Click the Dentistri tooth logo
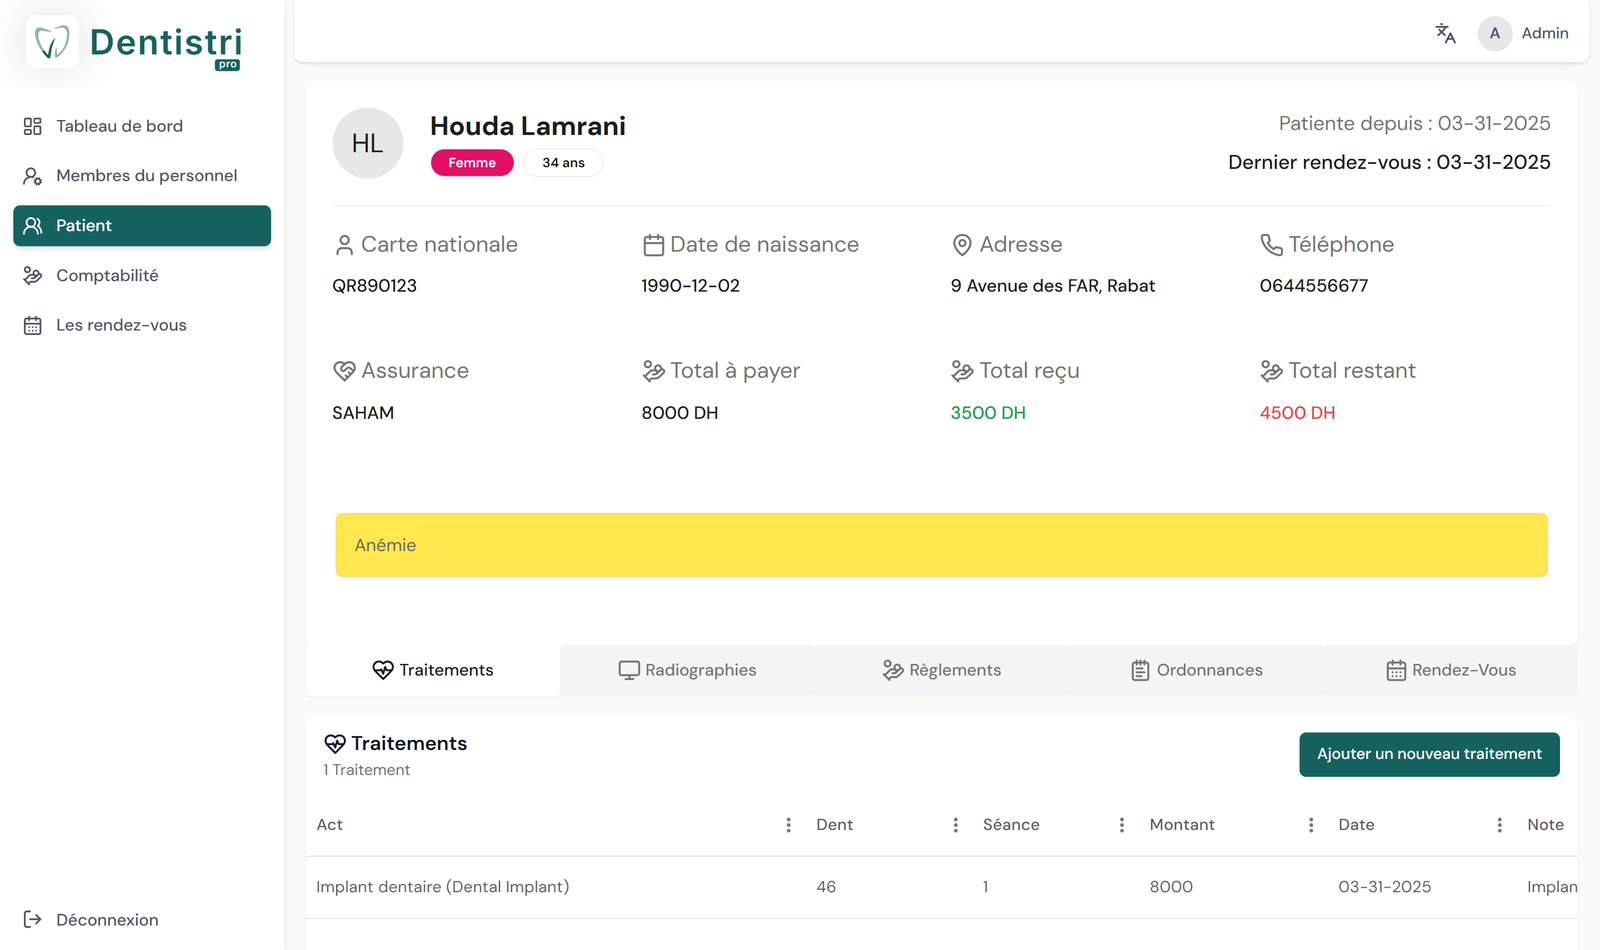Screen dimensions: 1600x950 coord(52,42)
